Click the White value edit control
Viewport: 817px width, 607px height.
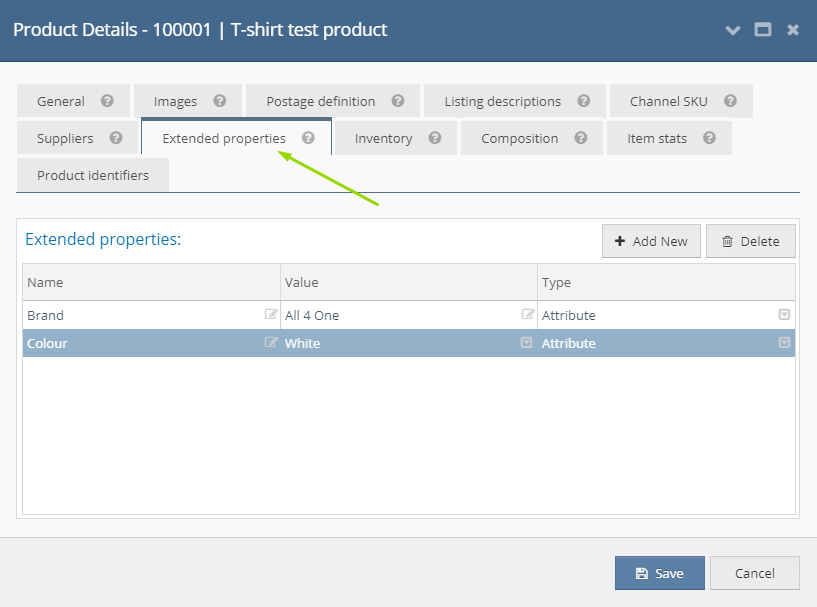(525, 343)
